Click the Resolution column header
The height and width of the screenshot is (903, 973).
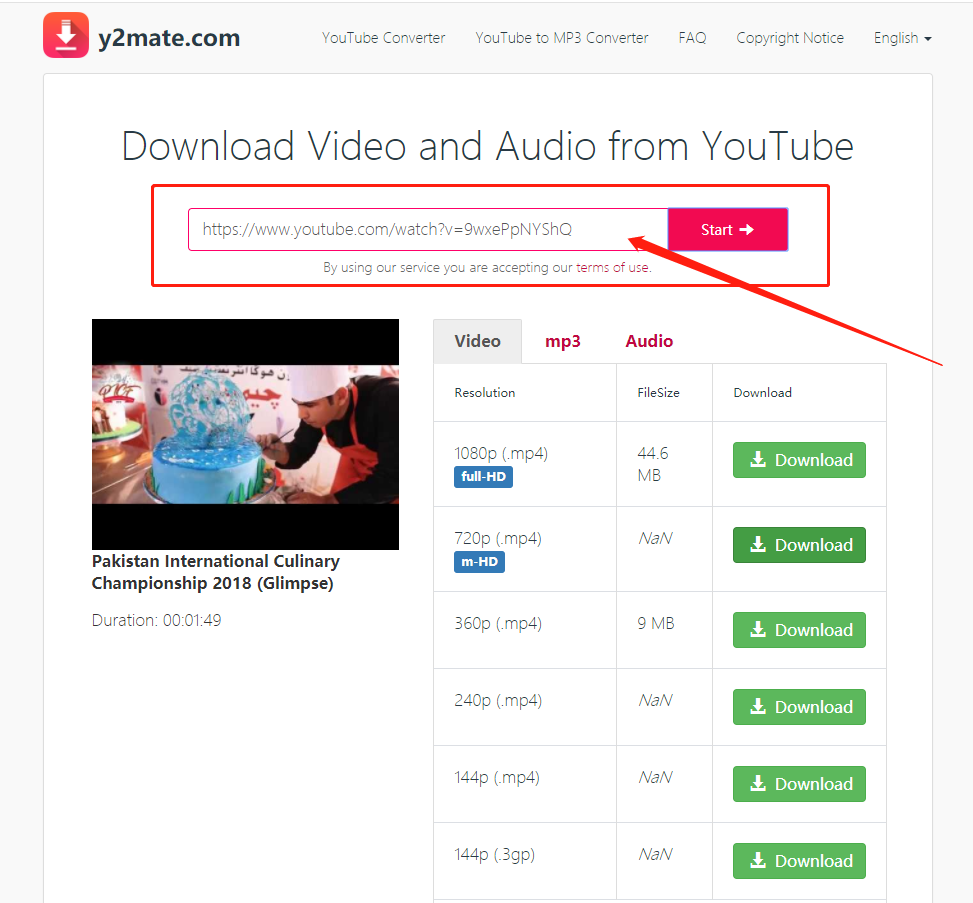485,392
